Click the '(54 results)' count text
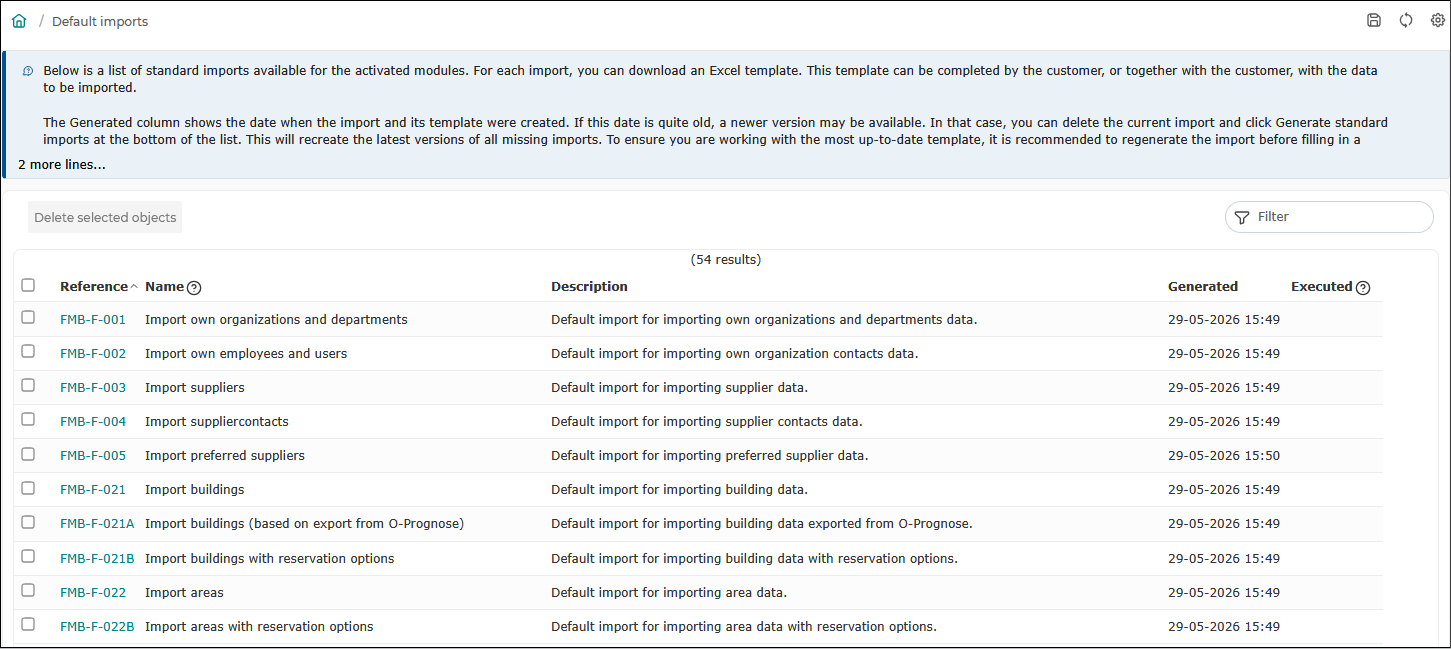Screen dimensions: 1451x649 point(726,260)
